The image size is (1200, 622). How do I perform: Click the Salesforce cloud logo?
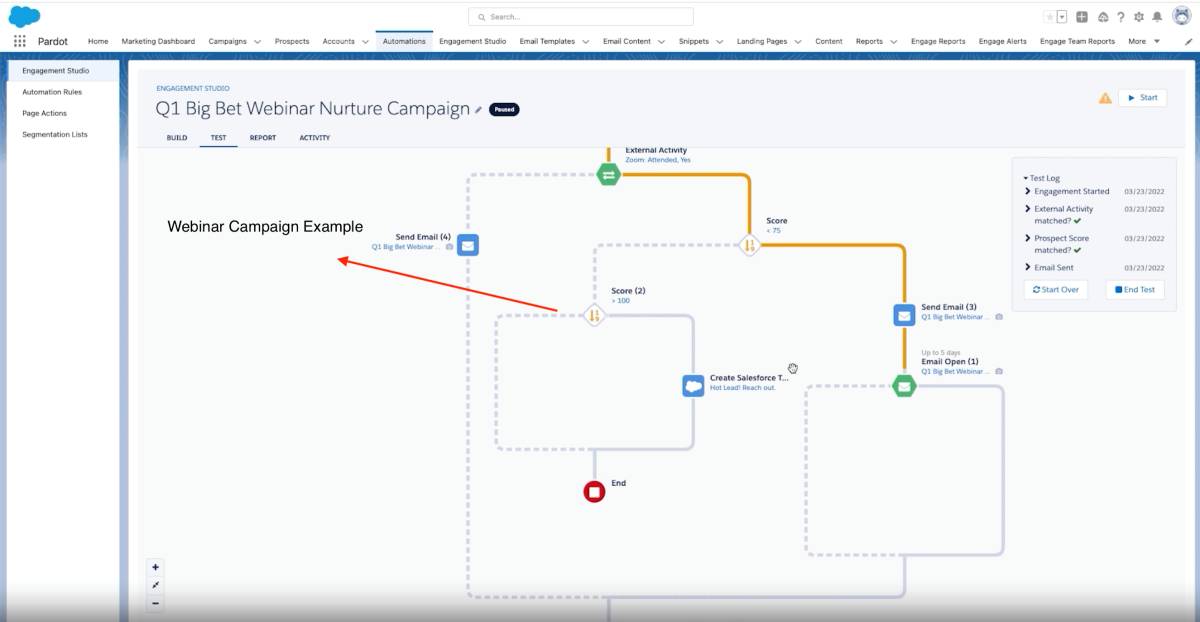pyautogui.click(x=24, y=16)
